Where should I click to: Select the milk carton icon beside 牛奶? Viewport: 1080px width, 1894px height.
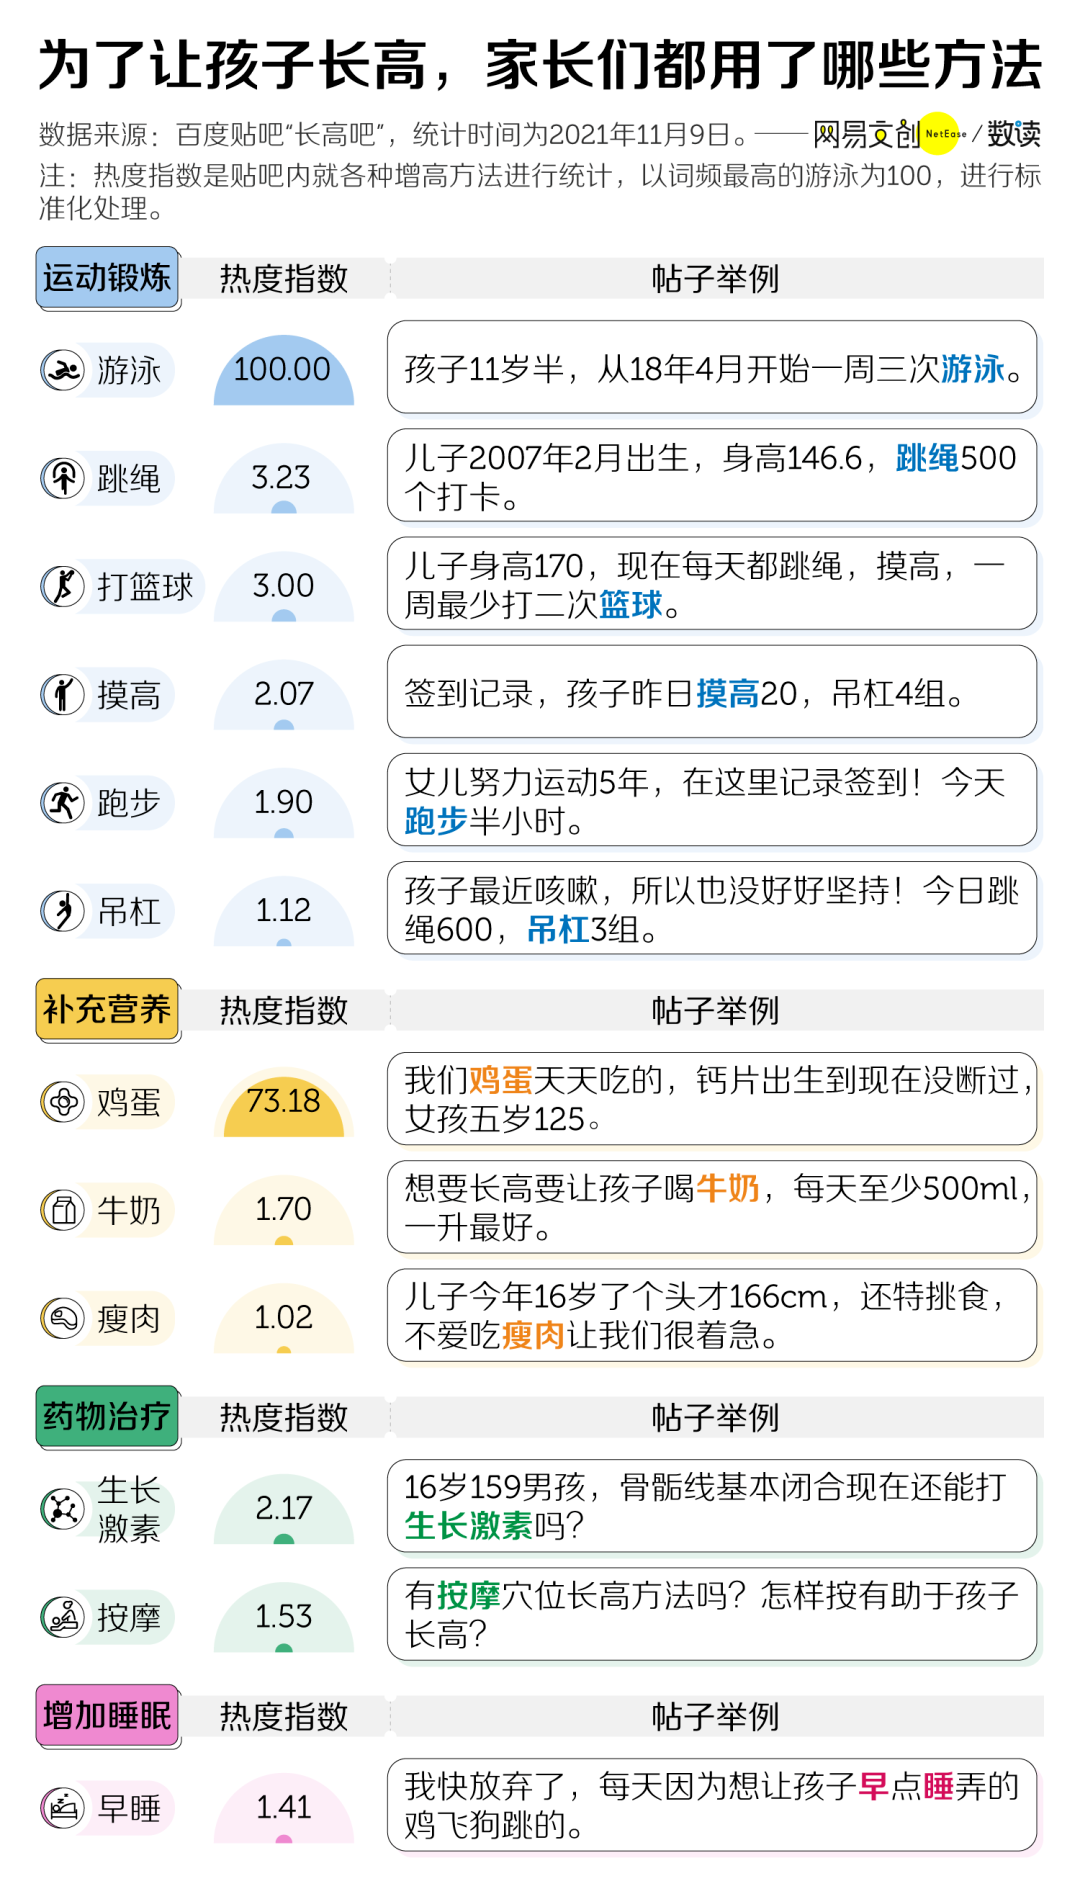pos(63,1210)
